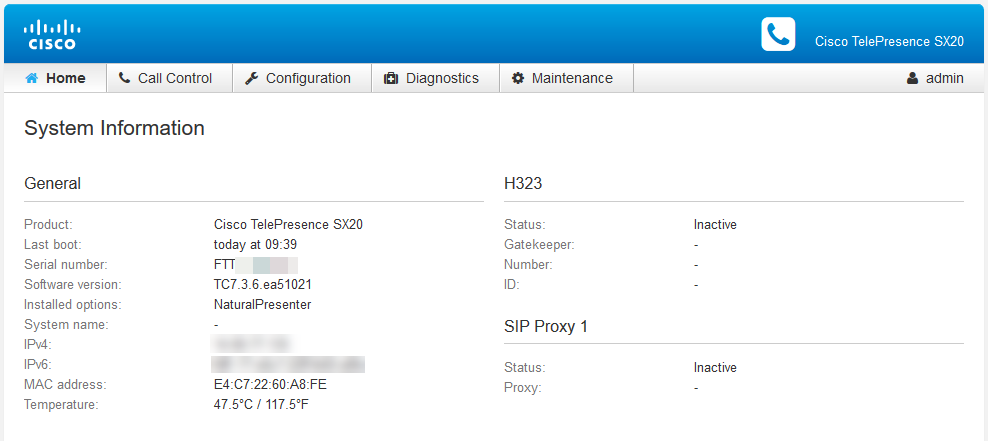
Task: Click the Status label under H323
Action: pos(525,224)
